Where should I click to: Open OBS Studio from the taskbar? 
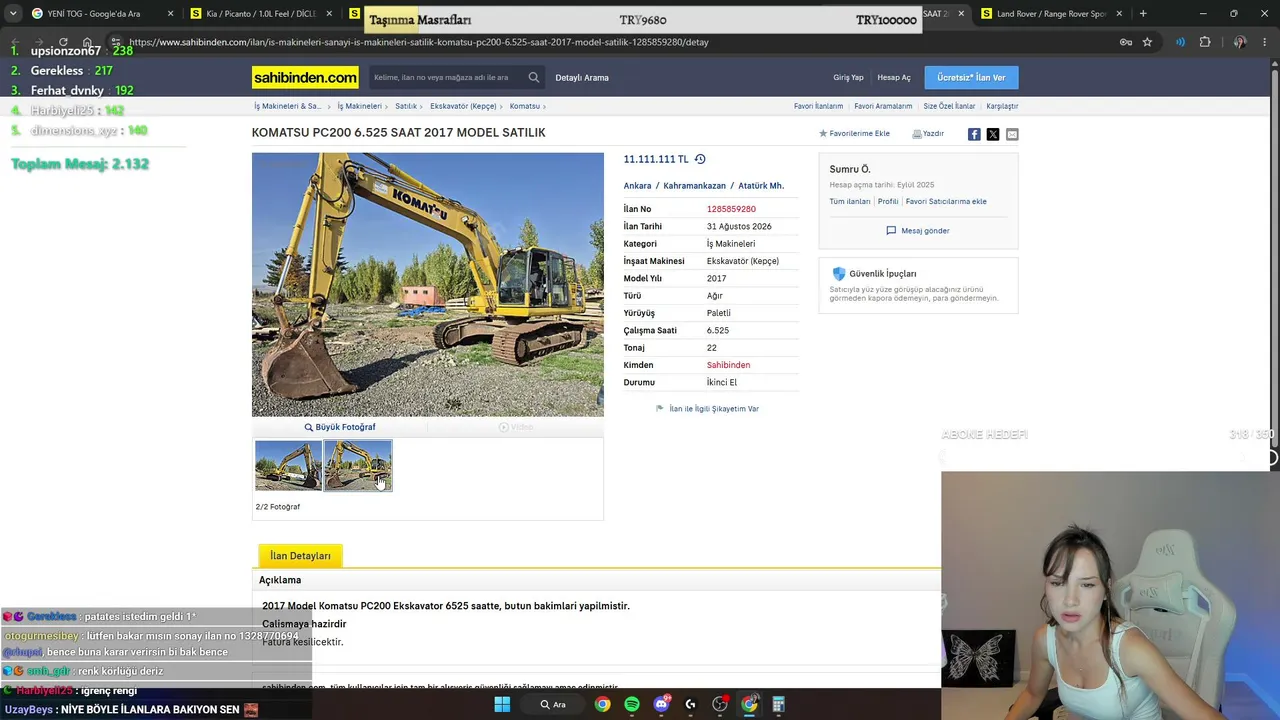coord(720,704)
